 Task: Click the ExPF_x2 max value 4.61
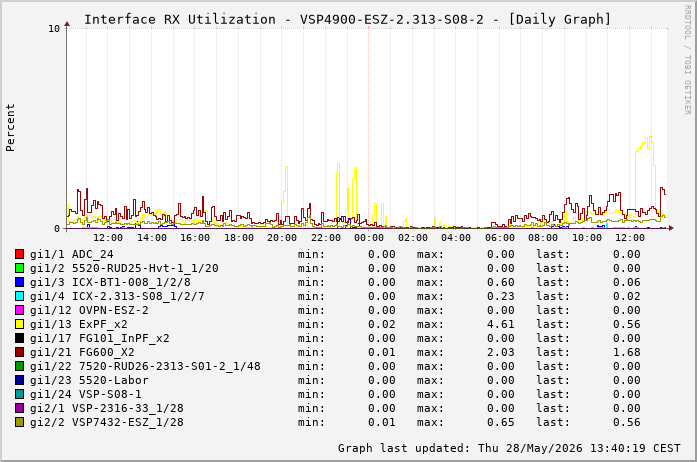[x=501, y=324]
